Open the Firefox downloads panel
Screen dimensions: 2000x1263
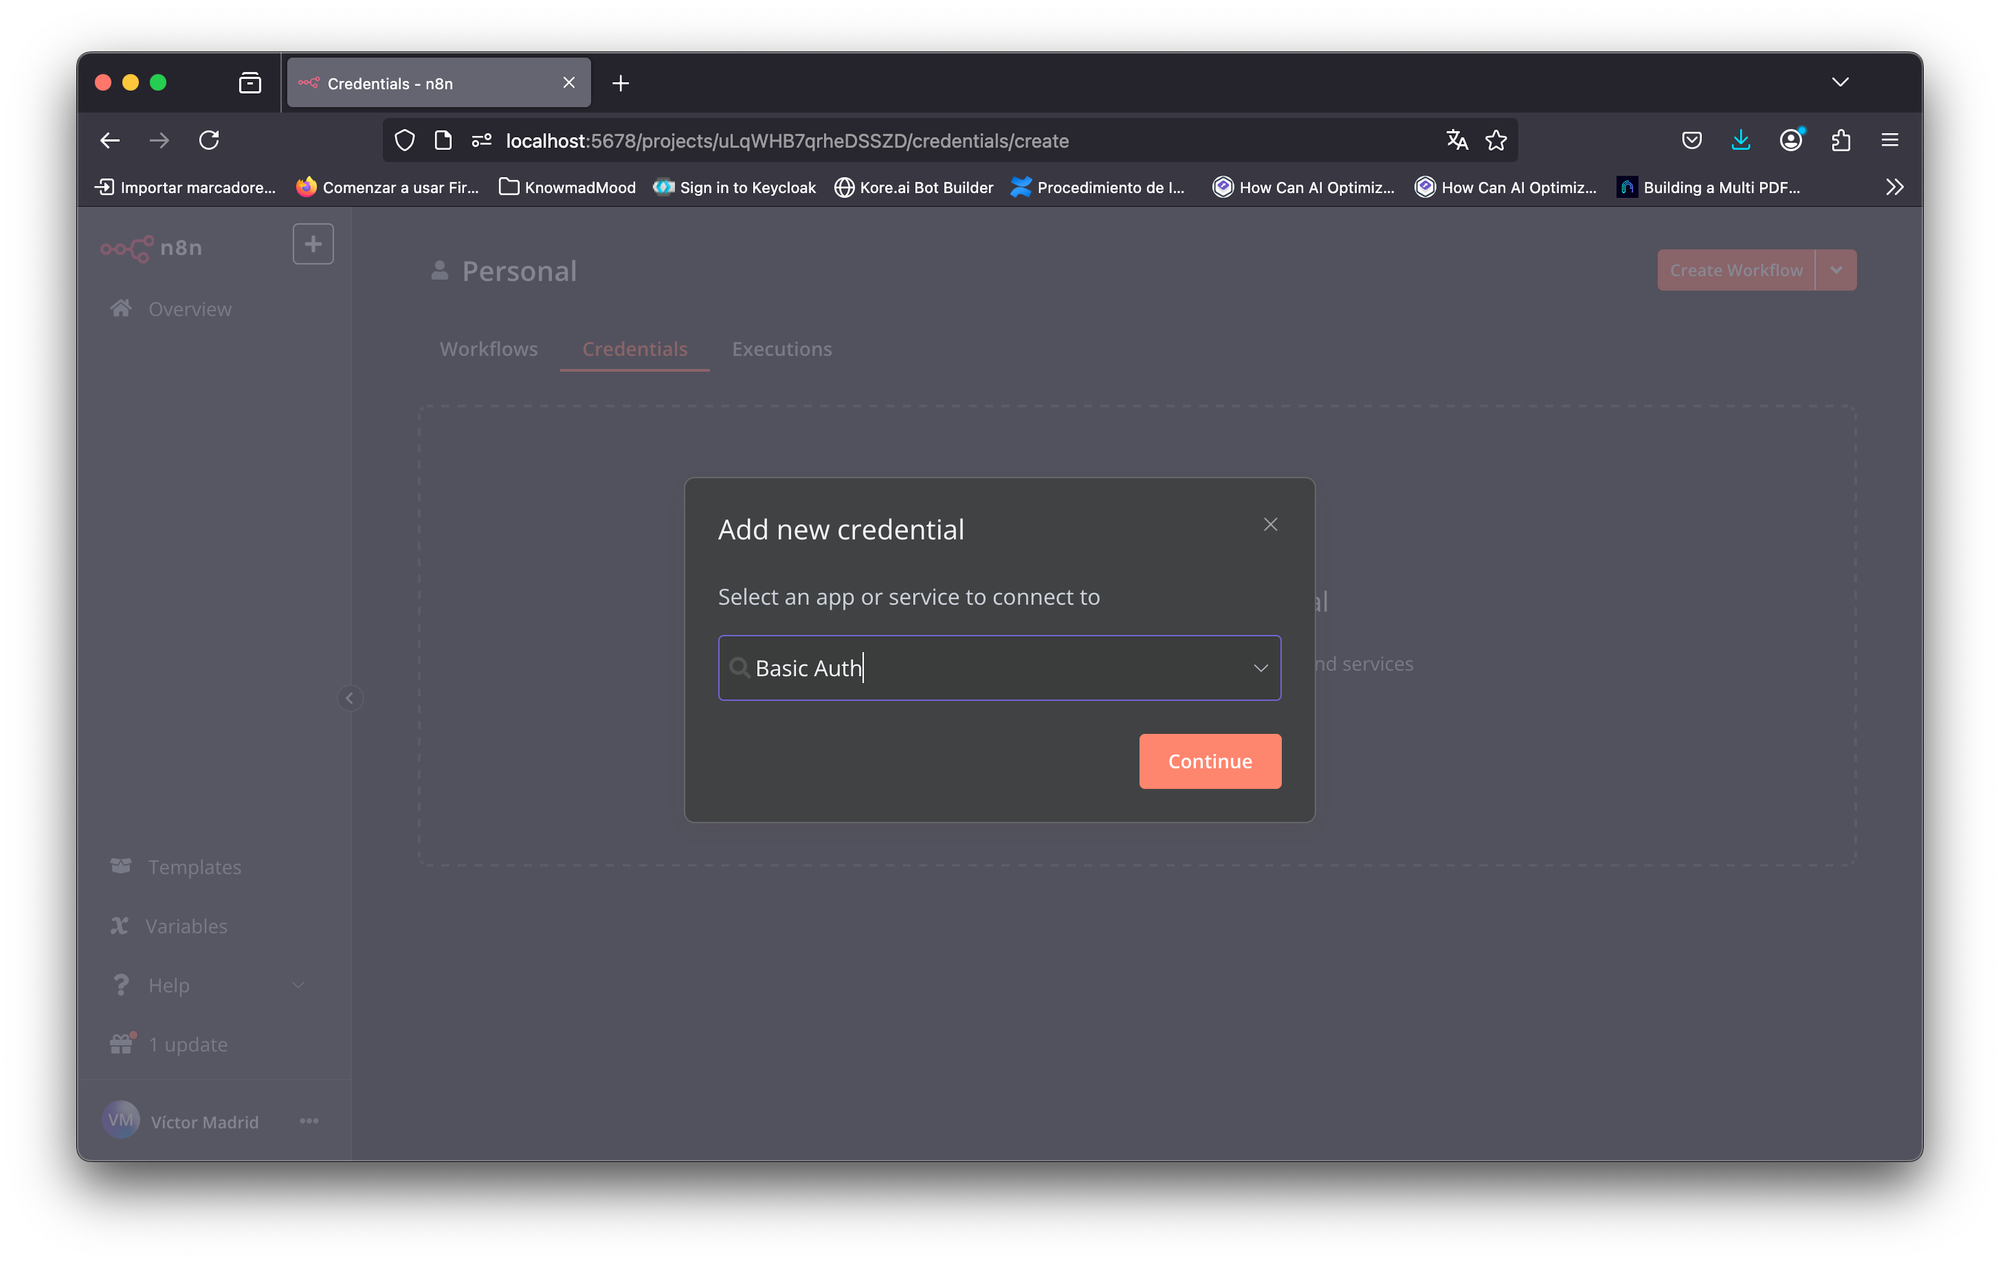point(1740,141)
